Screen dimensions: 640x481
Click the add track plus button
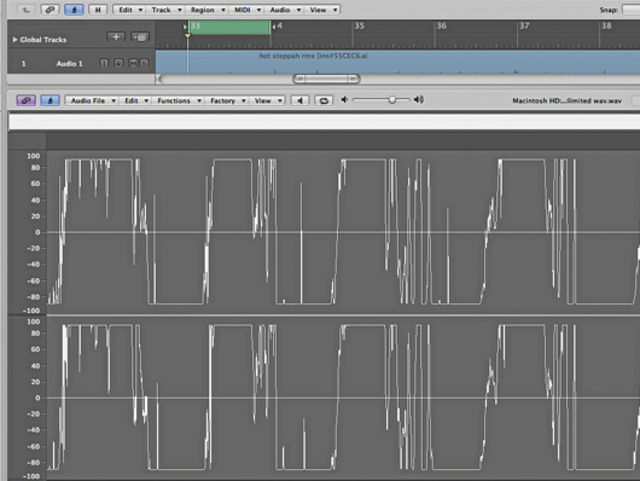click(x=116, y=37)
